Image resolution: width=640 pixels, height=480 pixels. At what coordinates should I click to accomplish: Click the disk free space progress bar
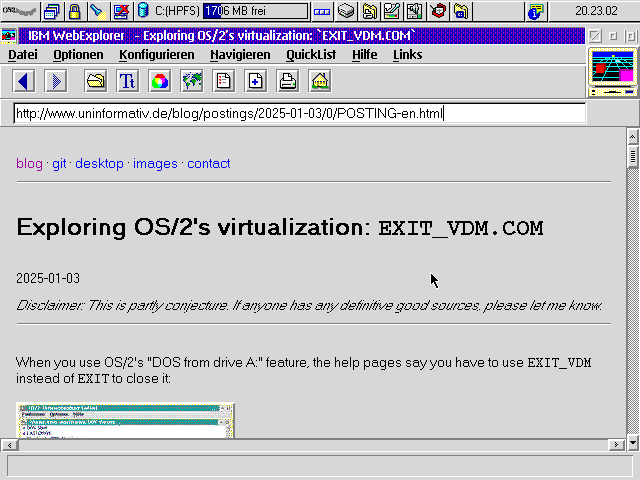pyautogui.click(x=256, y=11)
